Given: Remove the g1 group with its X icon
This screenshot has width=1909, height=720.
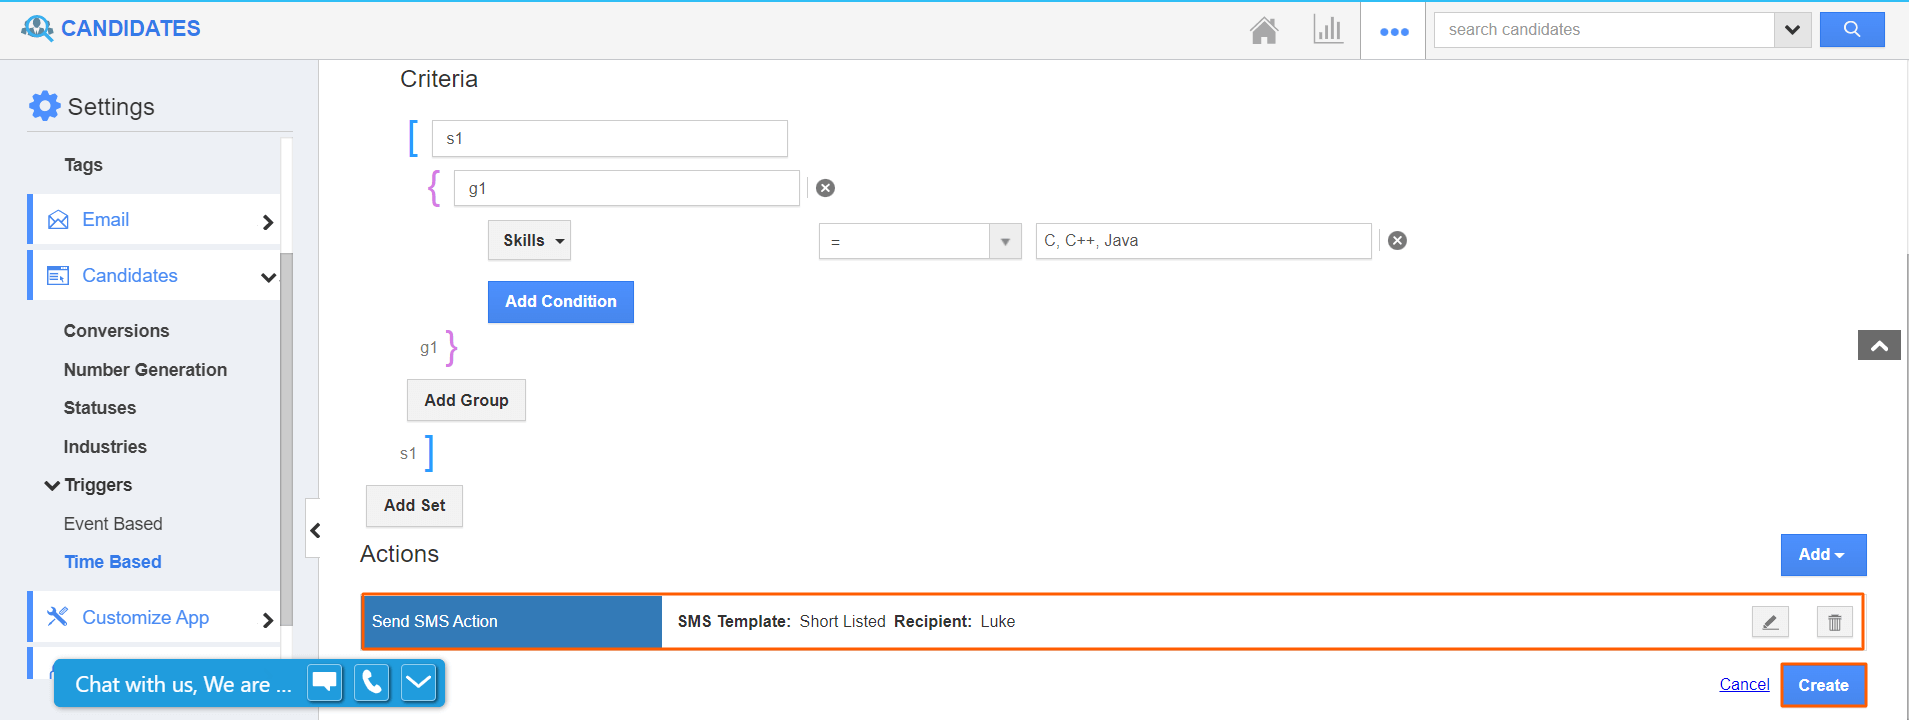Looking at the screenshot, I should tap(825, 188).
